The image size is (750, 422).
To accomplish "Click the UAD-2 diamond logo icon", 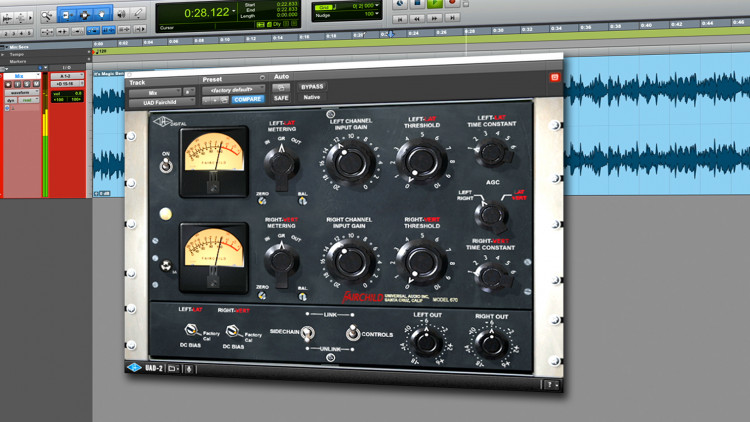I will point(134,367).
